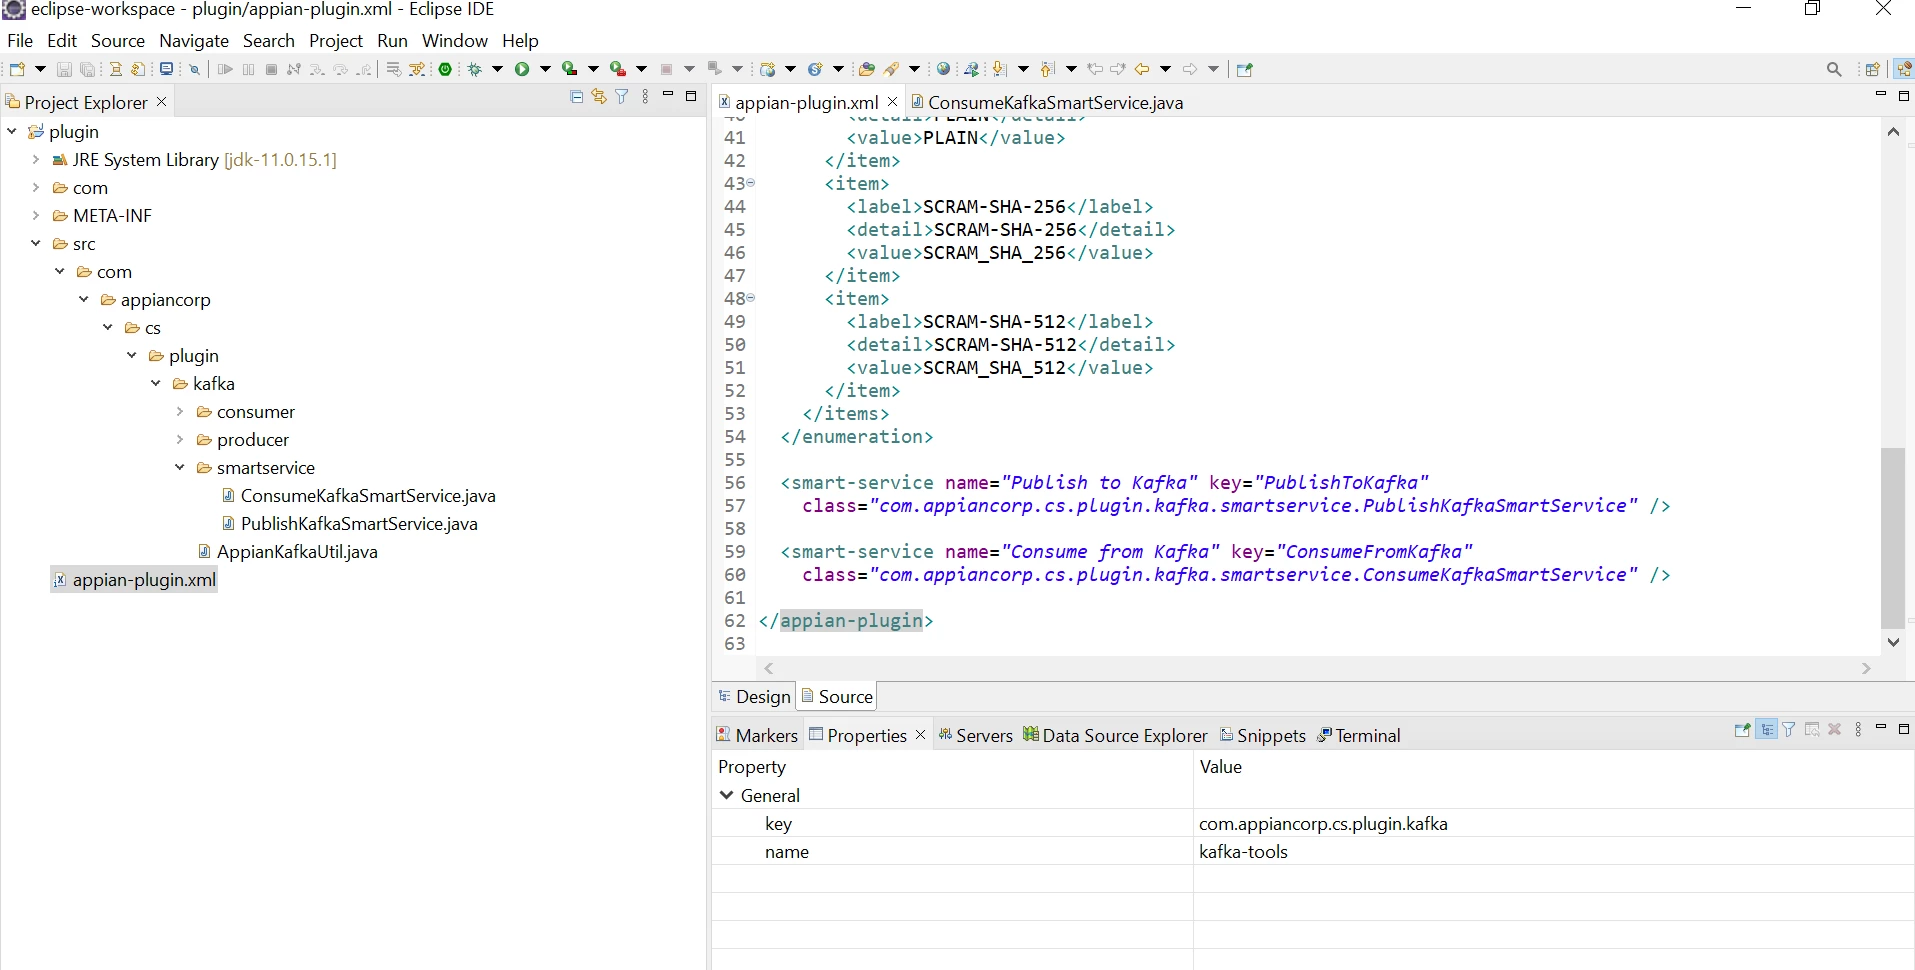Collapse the smartservice folder
This screenshot has height=970, width=1915.
click(180, 467)
